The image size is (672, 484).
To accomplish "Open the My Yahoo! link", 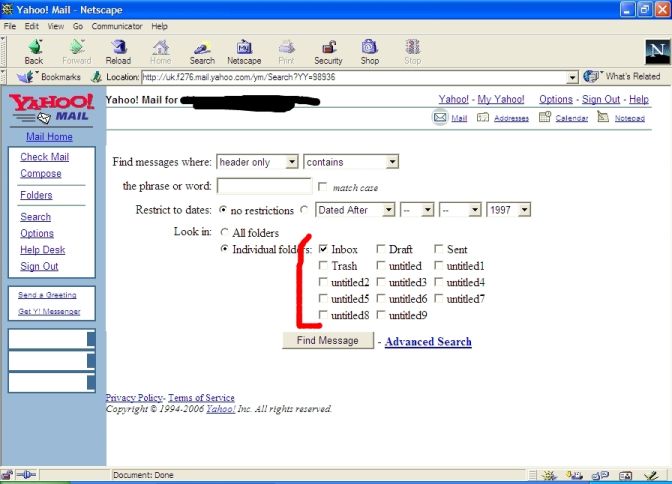I will pos(501,99).
